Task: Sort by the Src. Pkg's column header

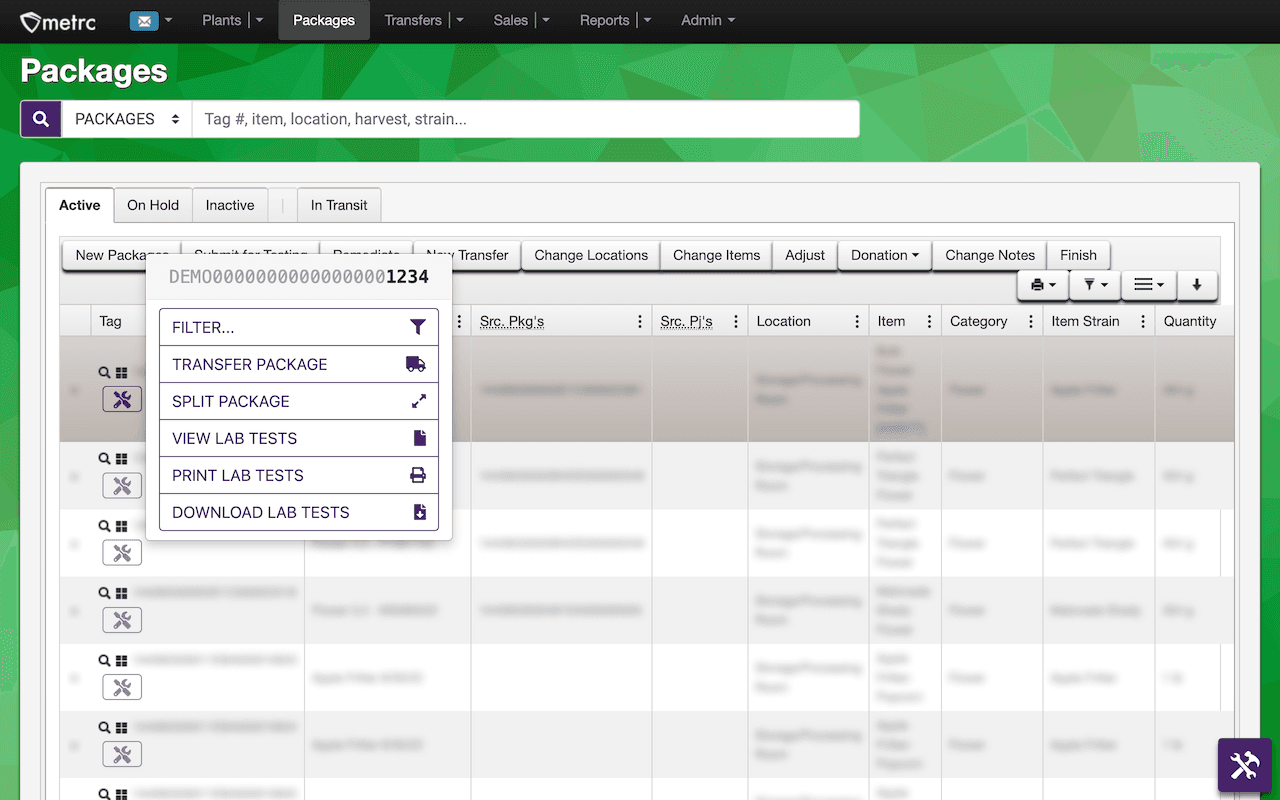Action: (x=511, y=321)
